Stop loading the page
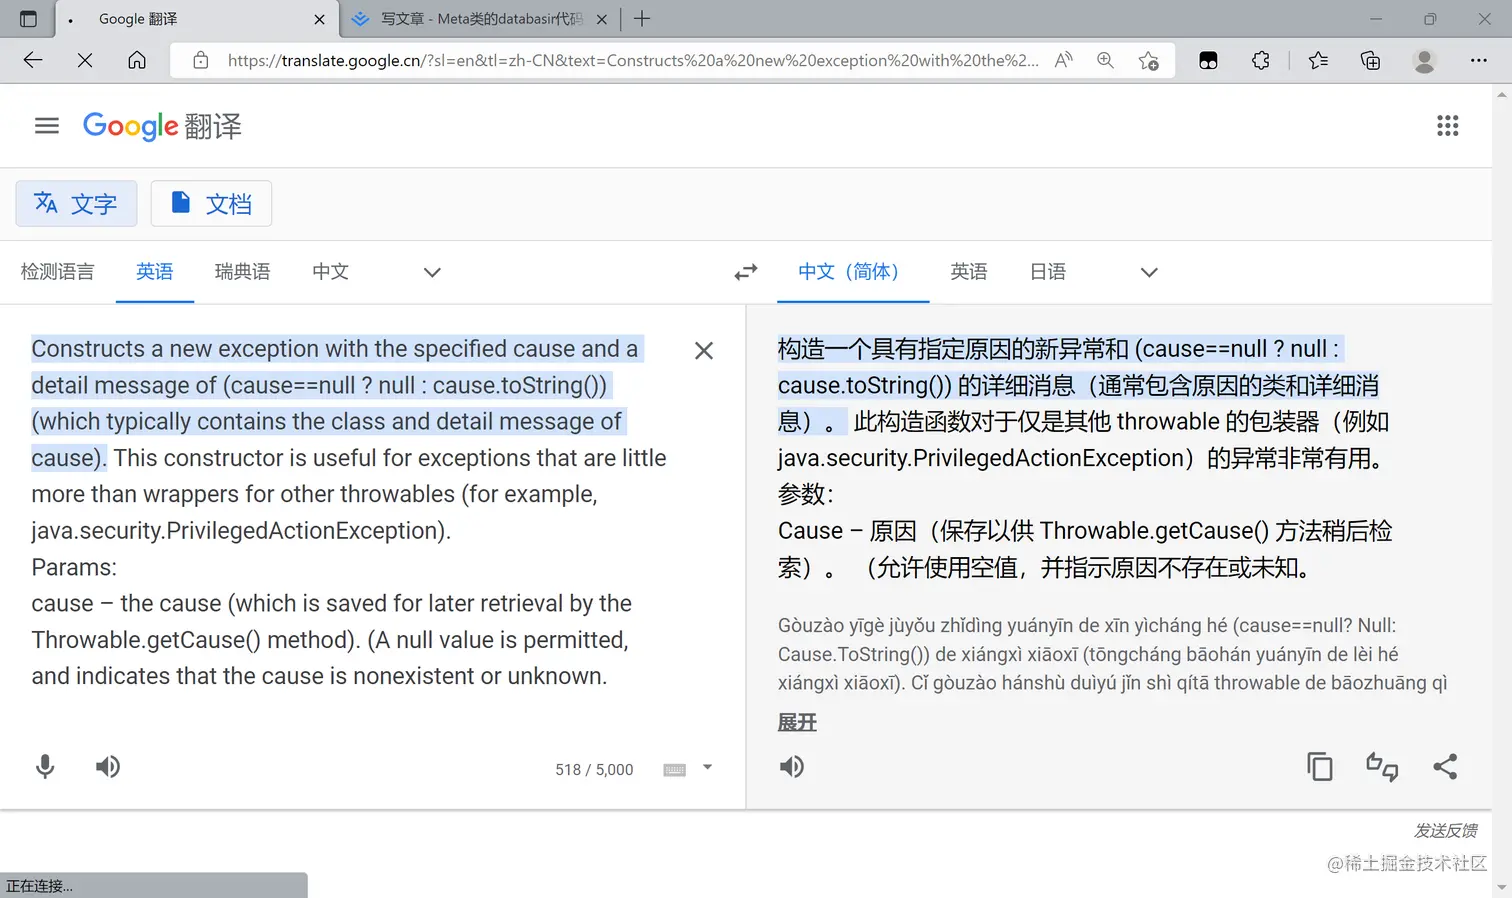This screenshot has height=898, width=1512. (x=85, y=60)
